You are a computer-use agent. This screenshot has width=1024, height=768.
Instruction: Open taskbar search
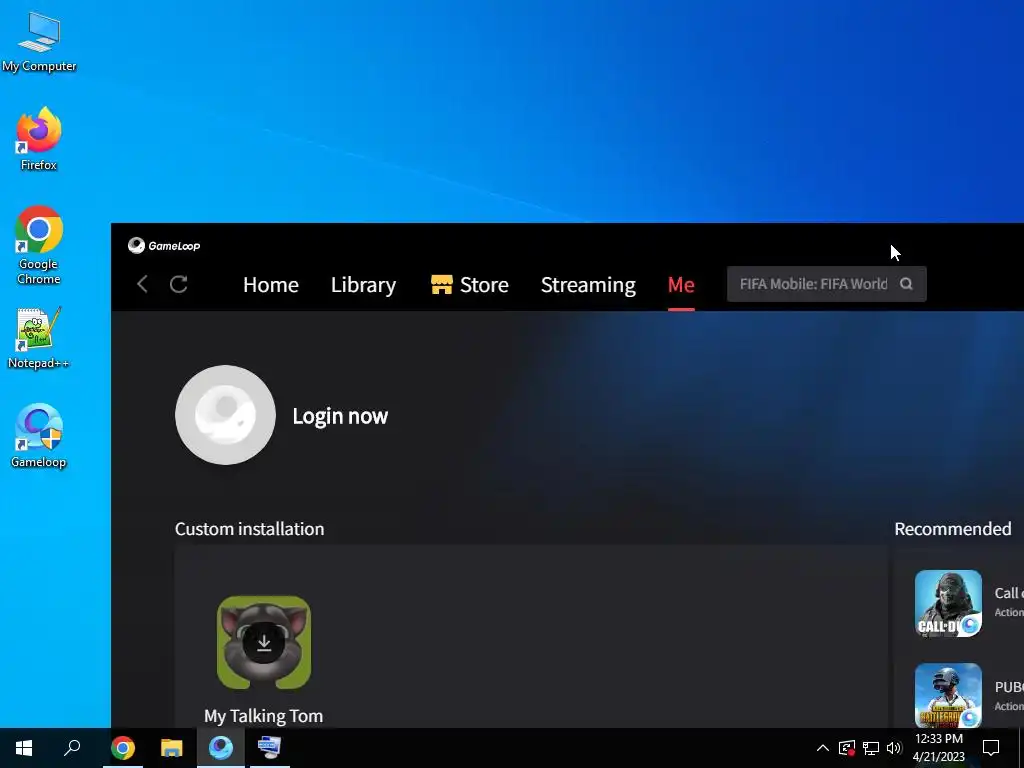point(72,748)
